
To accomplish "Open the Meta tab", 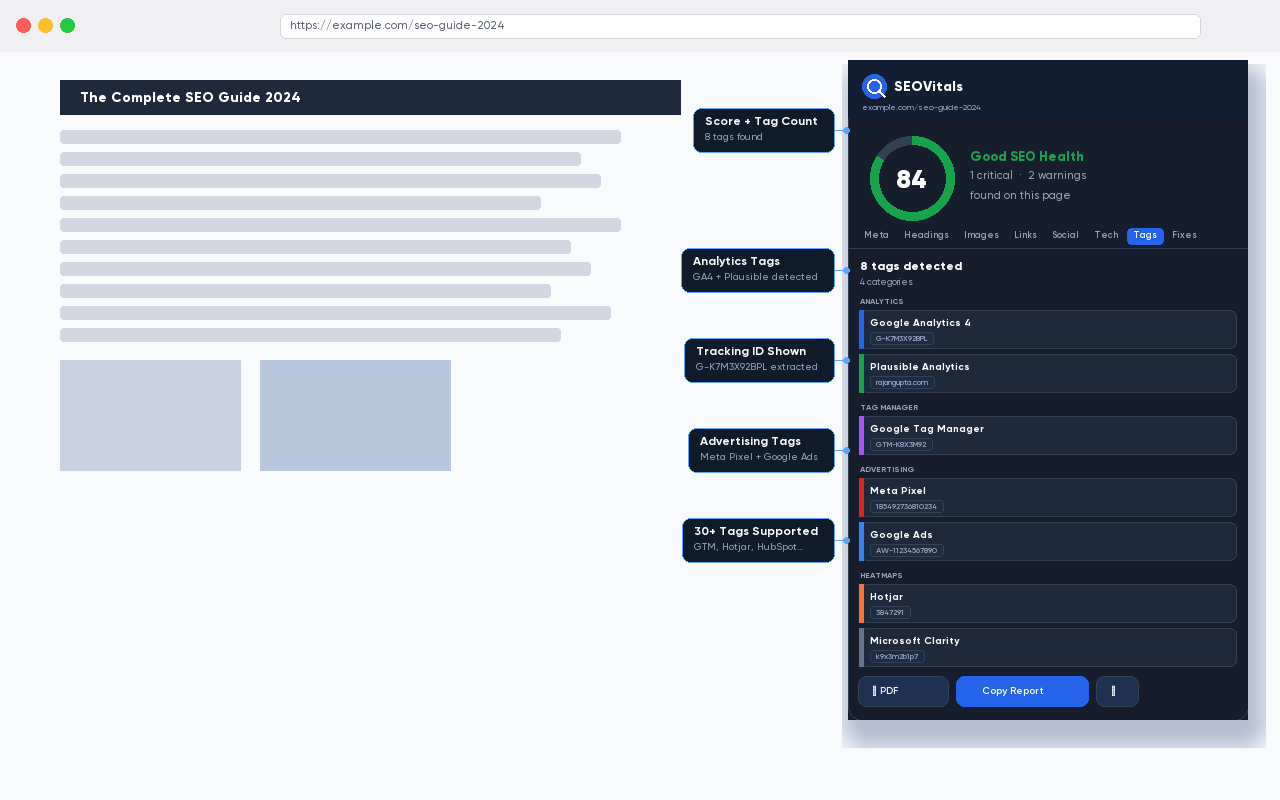I will point(877,236).
